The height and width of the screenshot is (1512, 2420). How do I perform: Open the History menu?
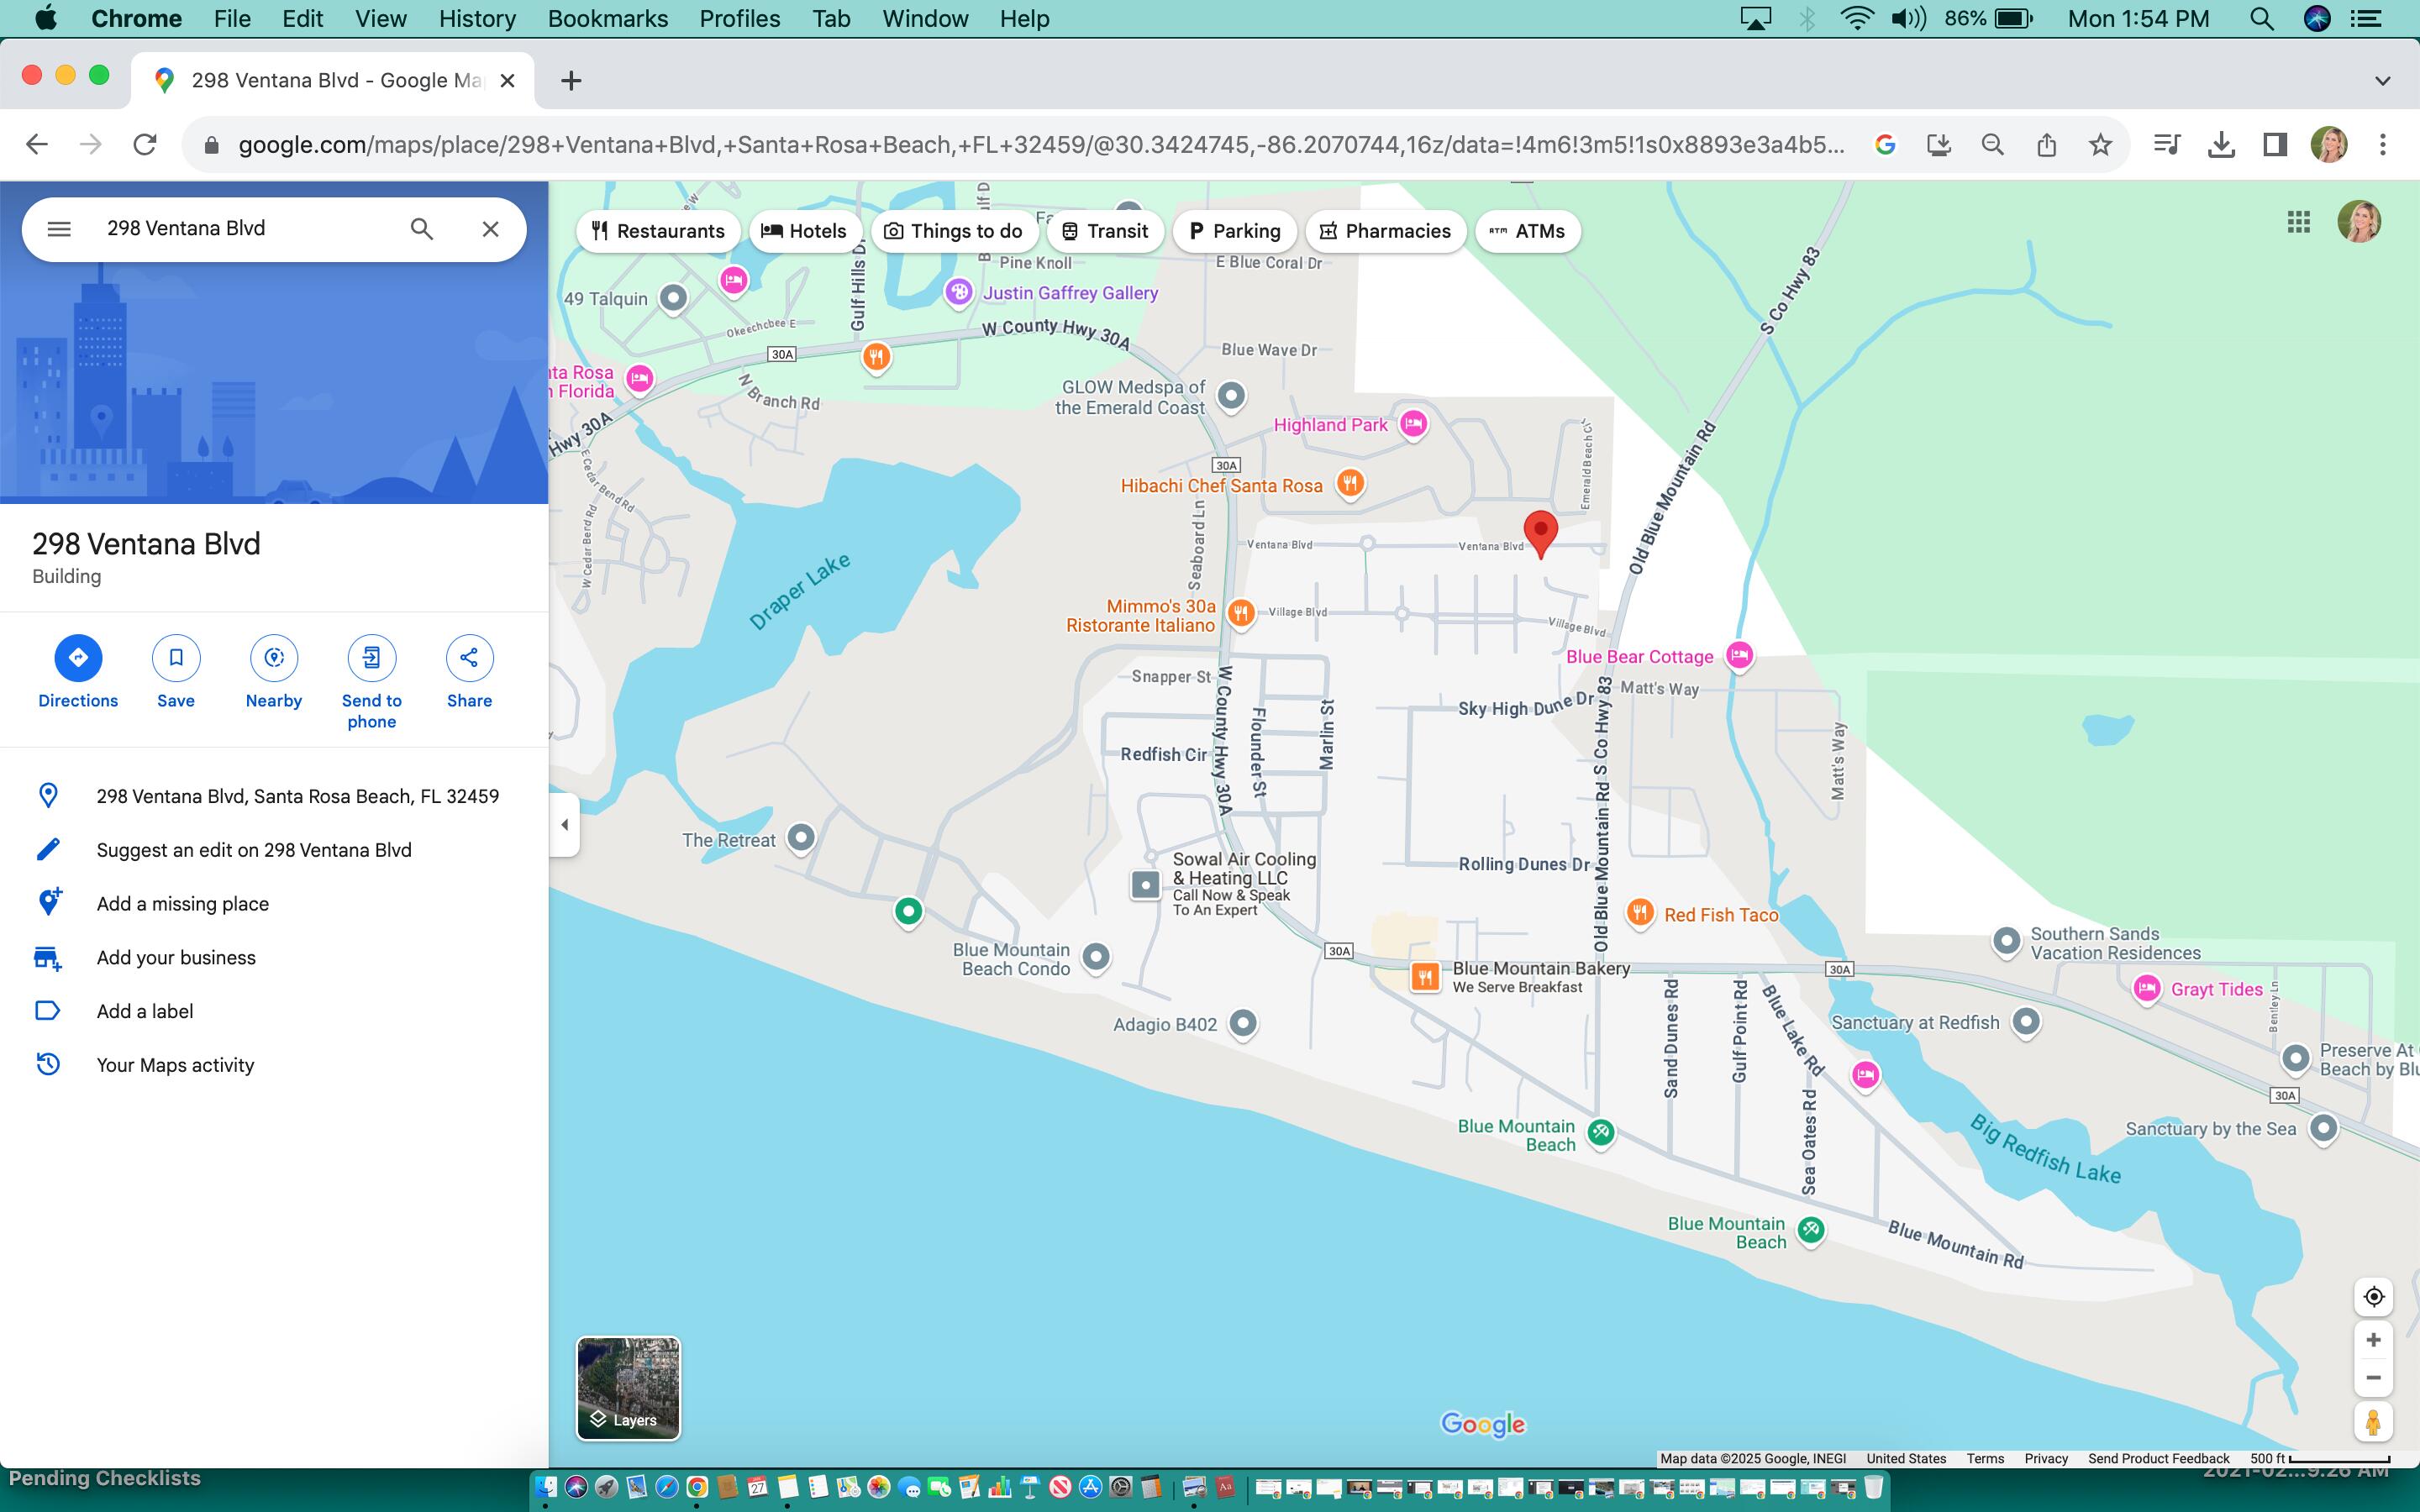click(x=477, y=19)
